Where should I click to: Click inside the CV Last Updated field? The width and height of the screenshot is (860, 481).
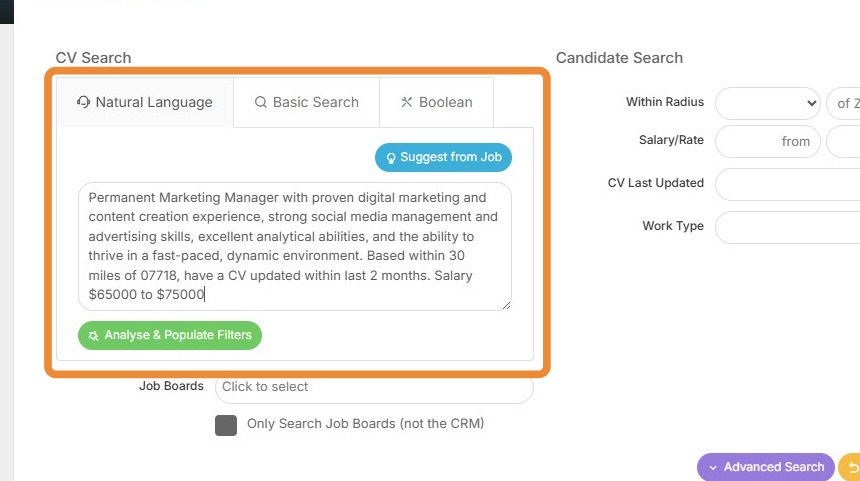coord(787,184)
